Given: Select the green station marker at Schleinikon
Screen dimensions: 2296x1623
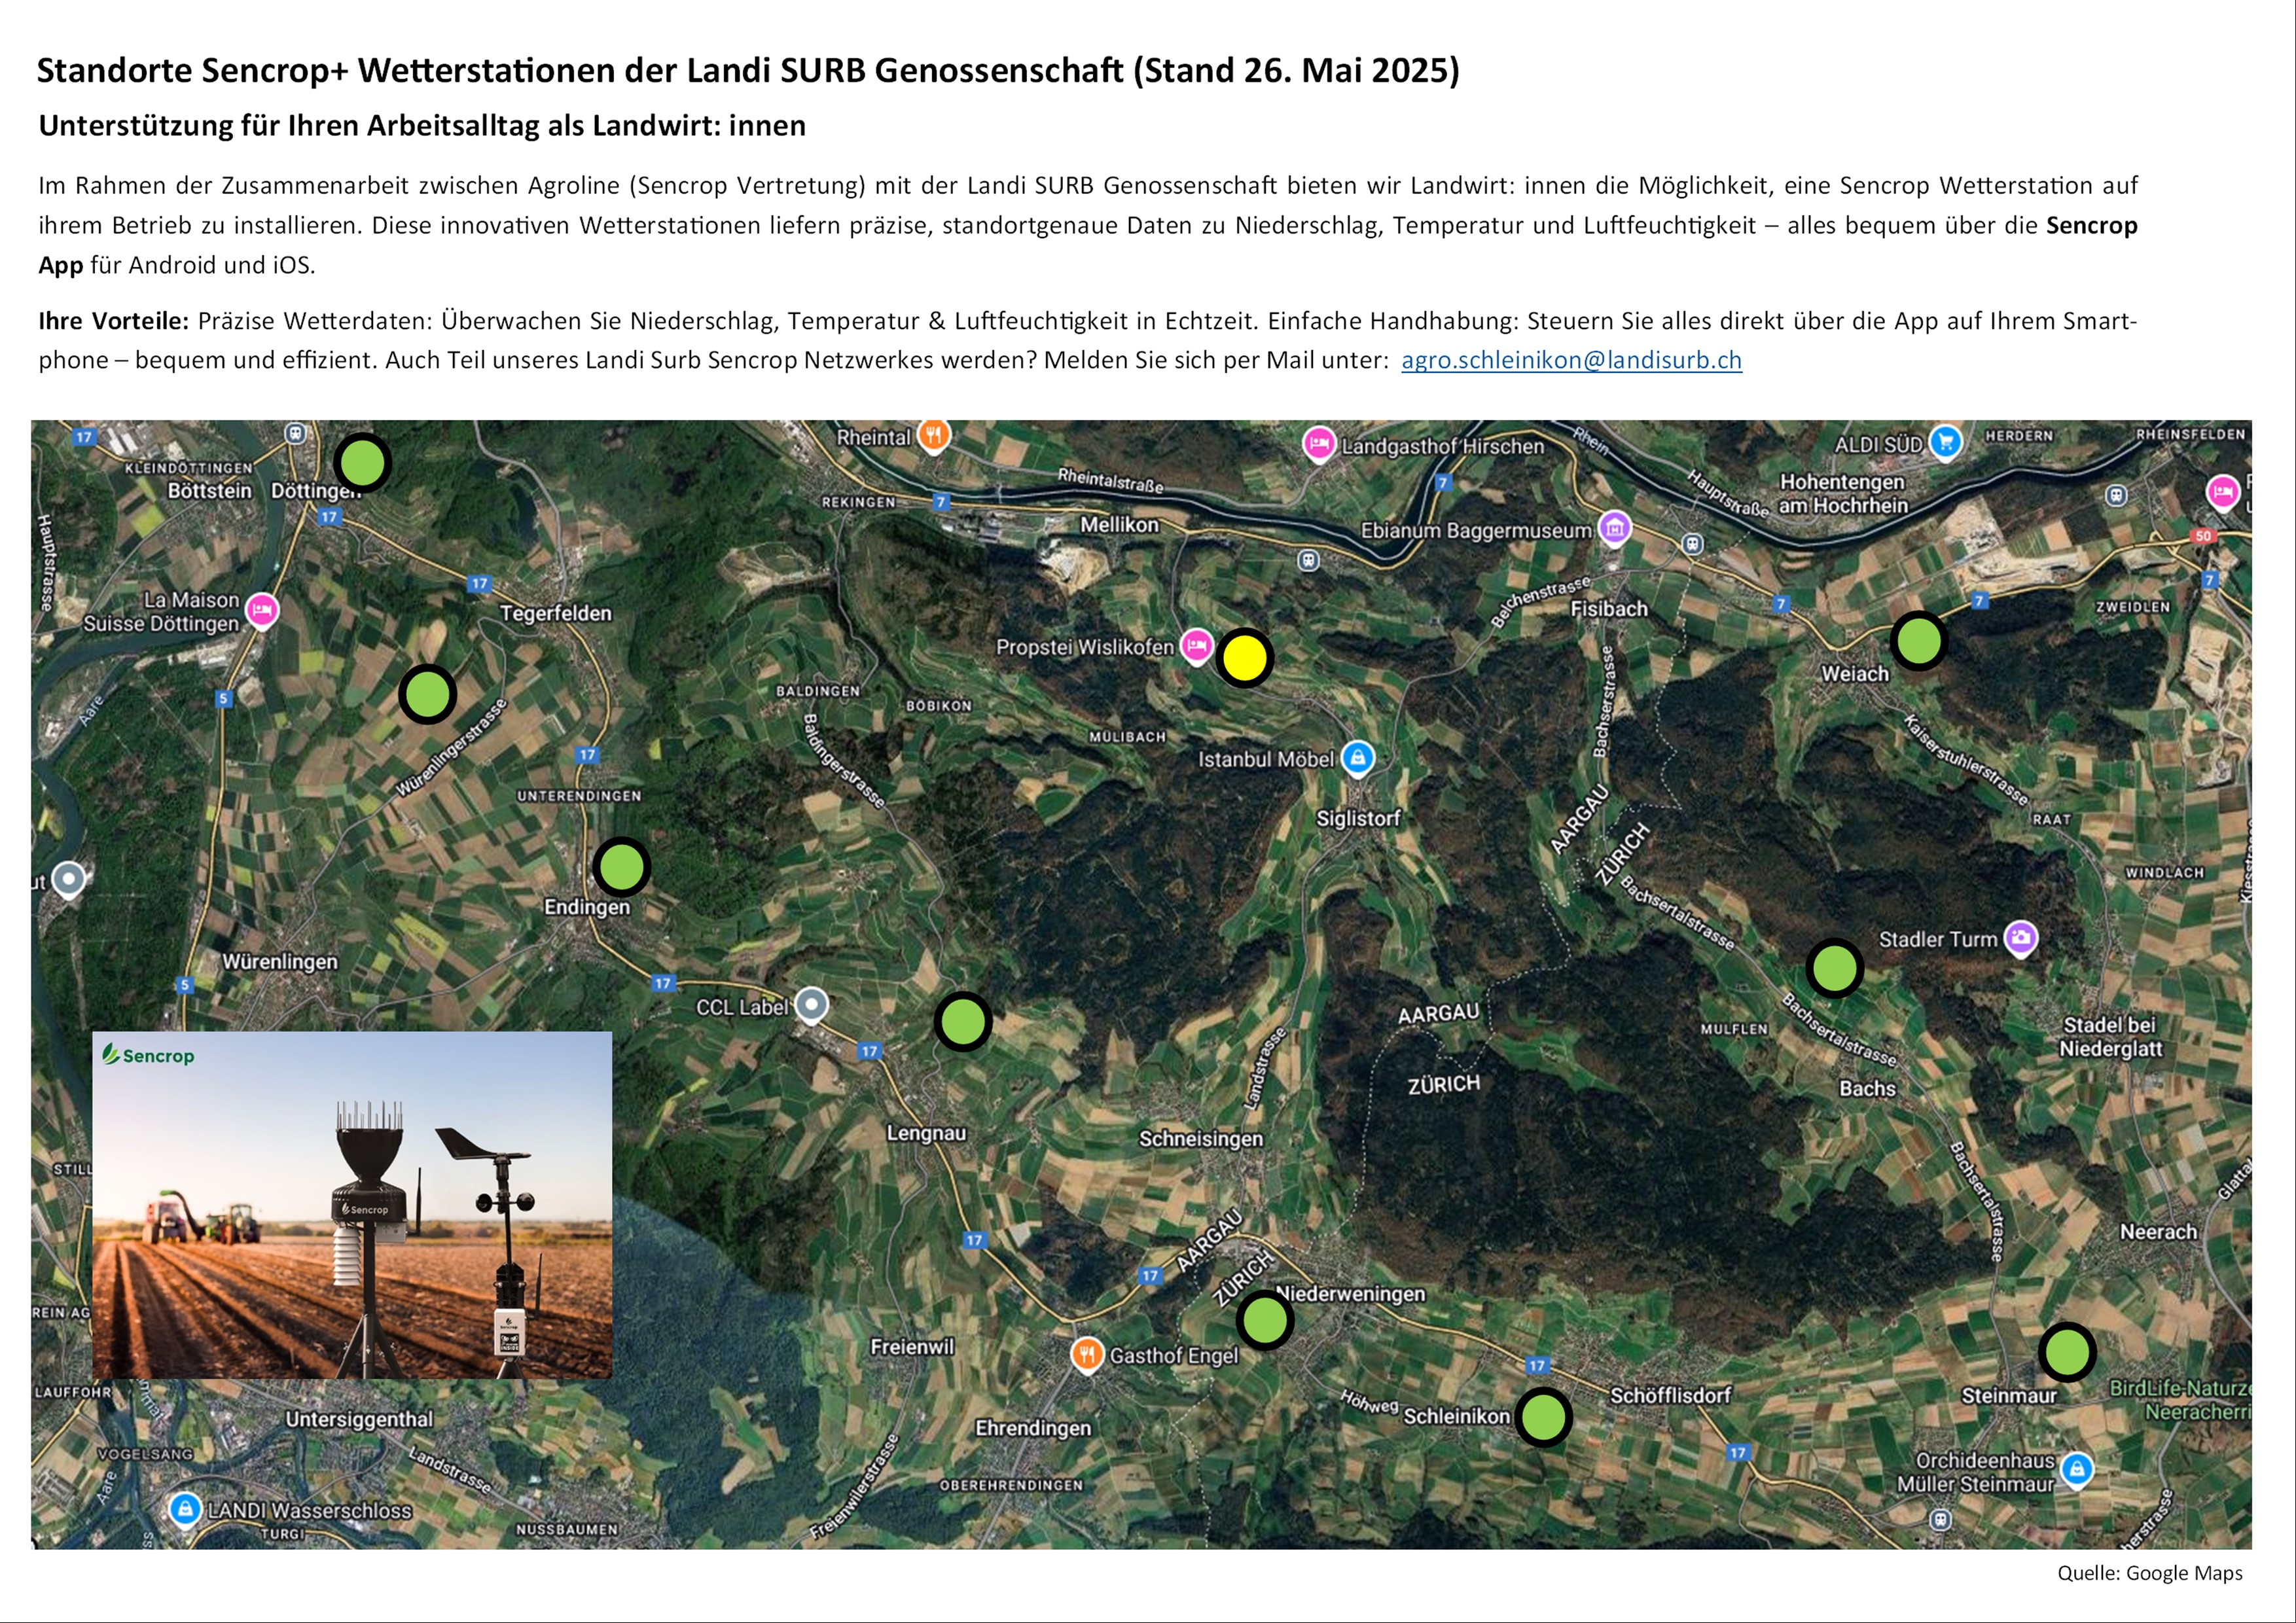Looking at the screenshot, I should pos(1543,1417).
